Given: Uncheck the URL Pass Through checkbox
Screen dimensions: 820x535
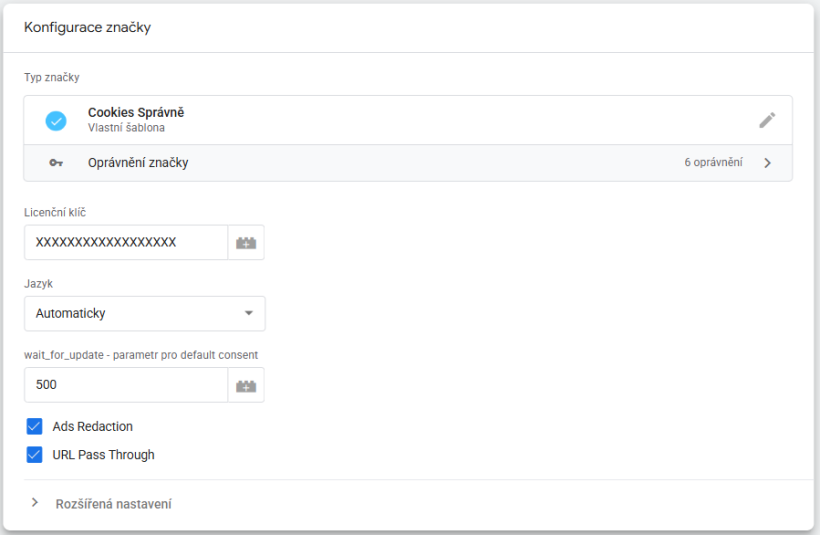Looking at the screenshot, I should pos(34,455).
